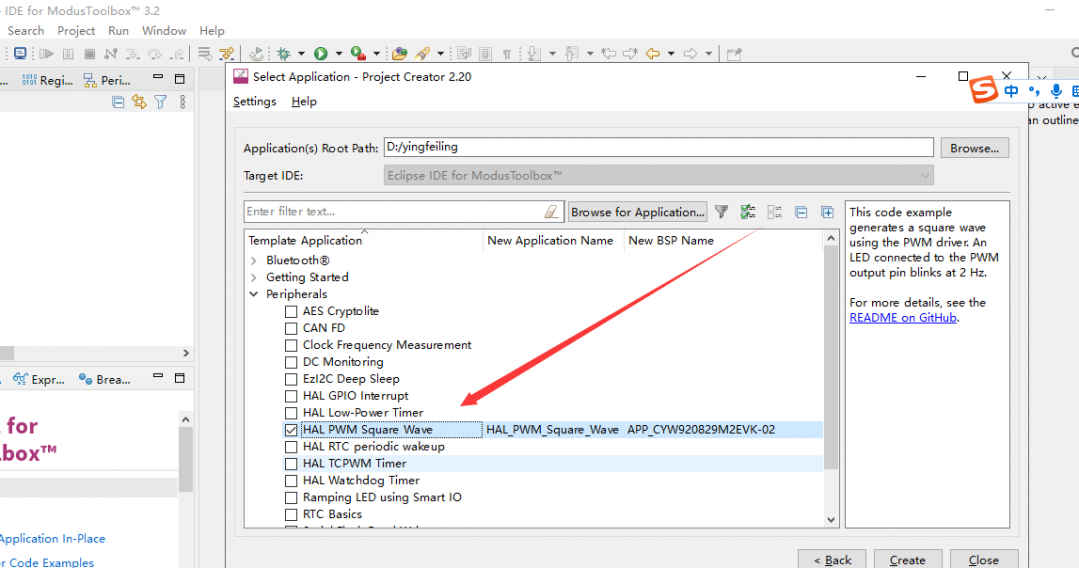Switch to the Registers tab
The height and width of the screenshot is (568, 1079).
47,81
